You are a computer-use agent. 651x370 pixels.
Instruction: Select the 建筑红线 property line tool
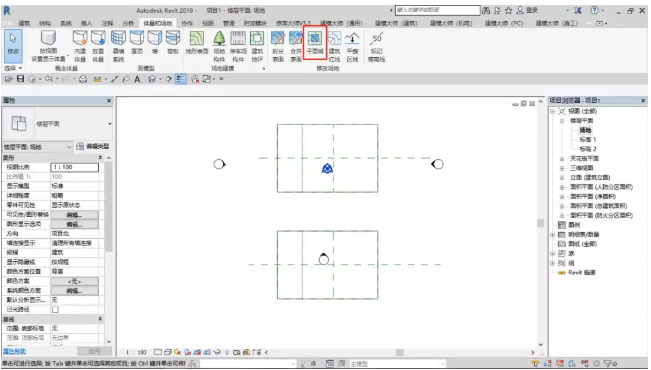tap(334, 46)
